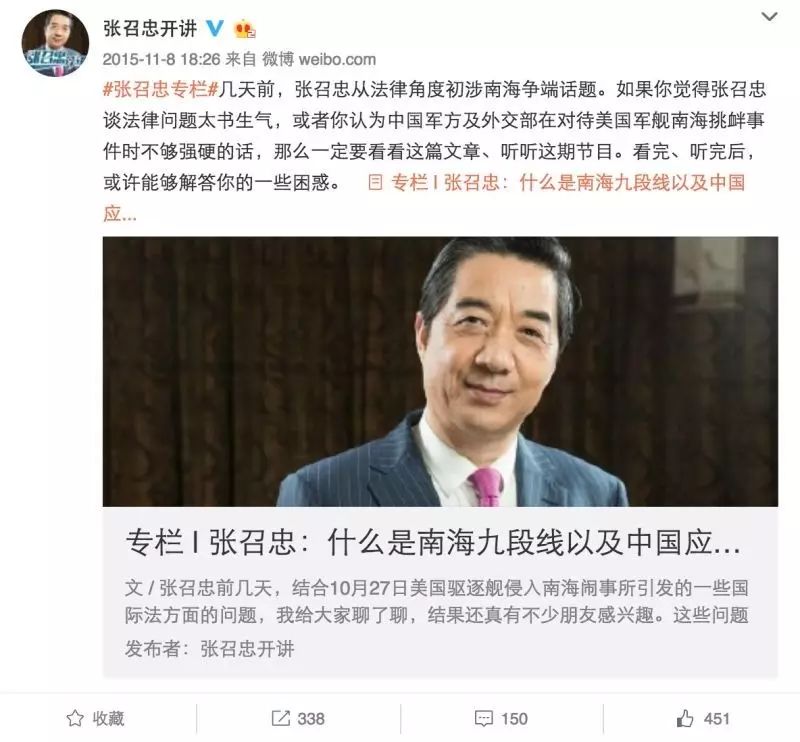Click the 收藏 collect label
The width and height of the screenshot is (800, 742).
pos(108,719)
